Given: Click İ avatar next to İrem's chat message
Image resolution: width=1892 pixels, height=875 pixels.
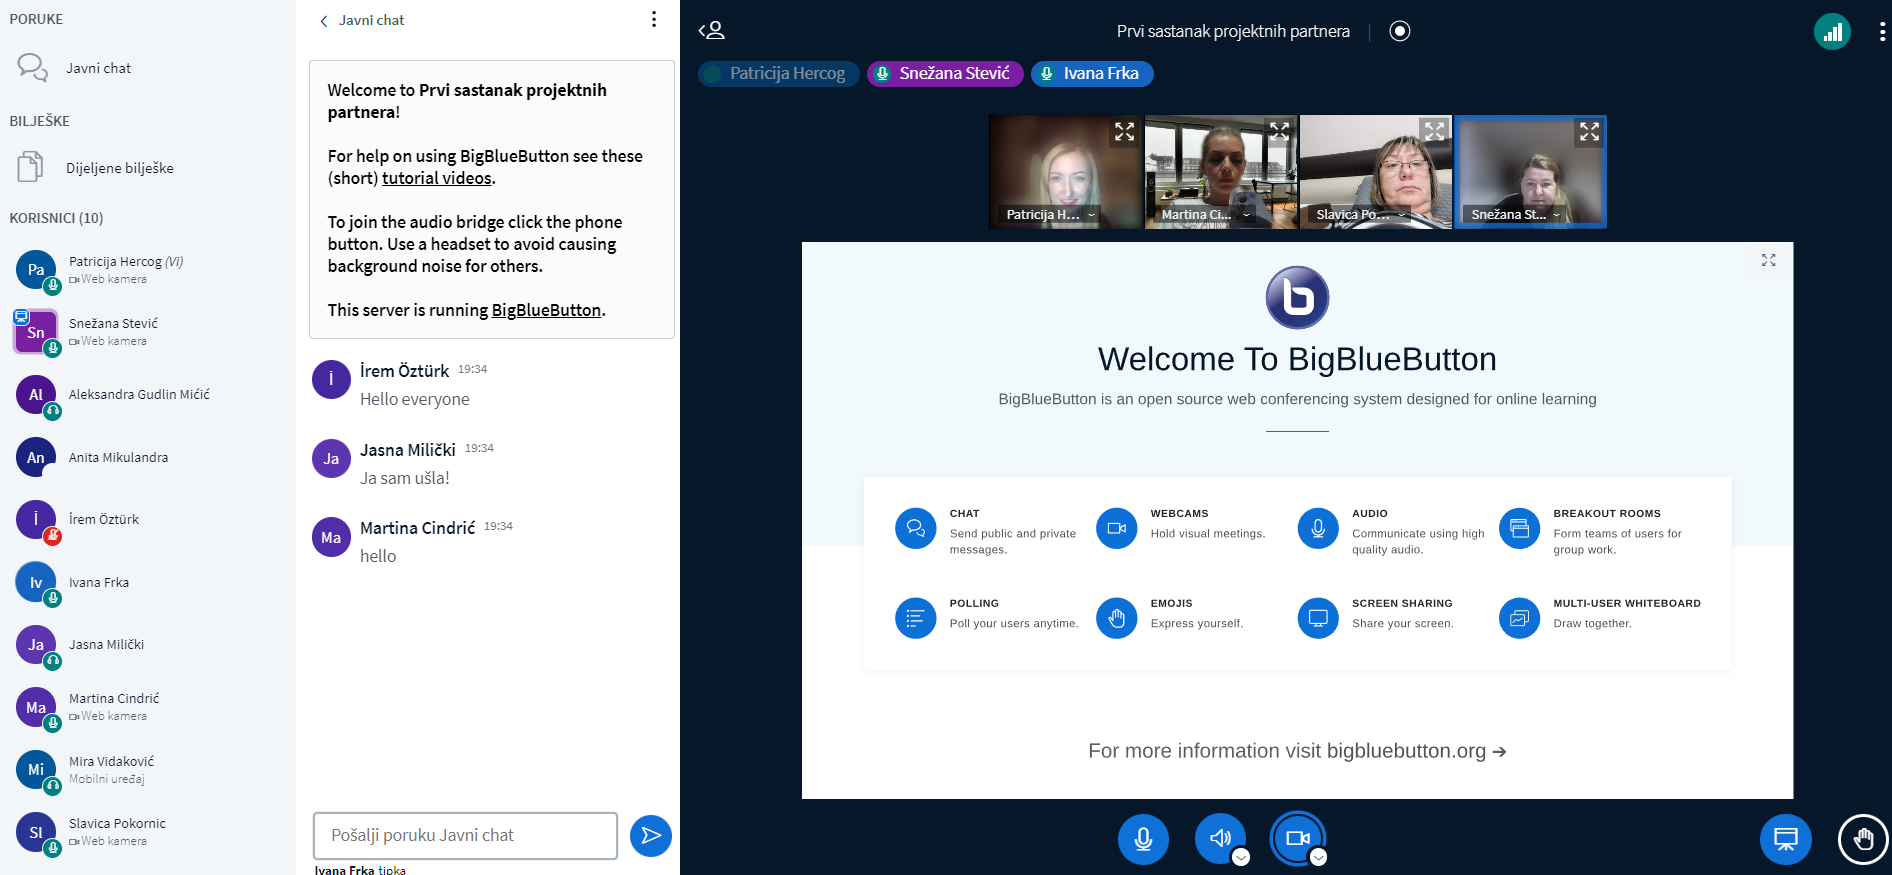Looking at the screenshot, I should point(331,380).
